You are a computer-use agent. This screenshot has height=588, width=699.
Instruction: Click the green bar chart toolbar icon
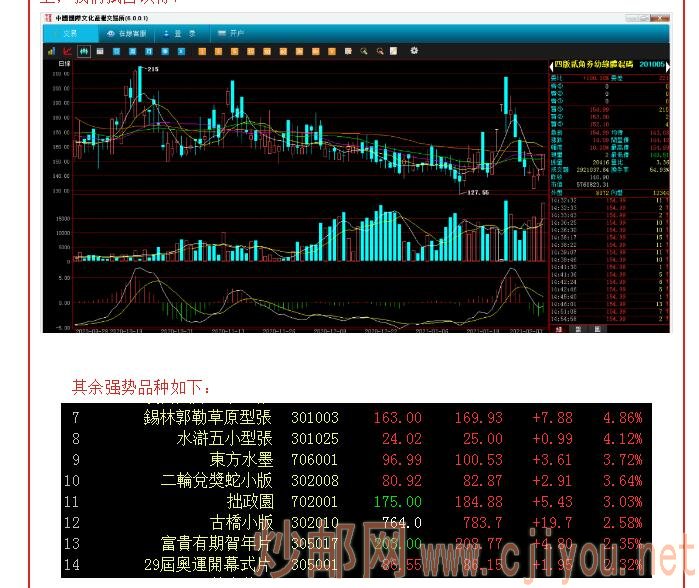coord(50,50)
